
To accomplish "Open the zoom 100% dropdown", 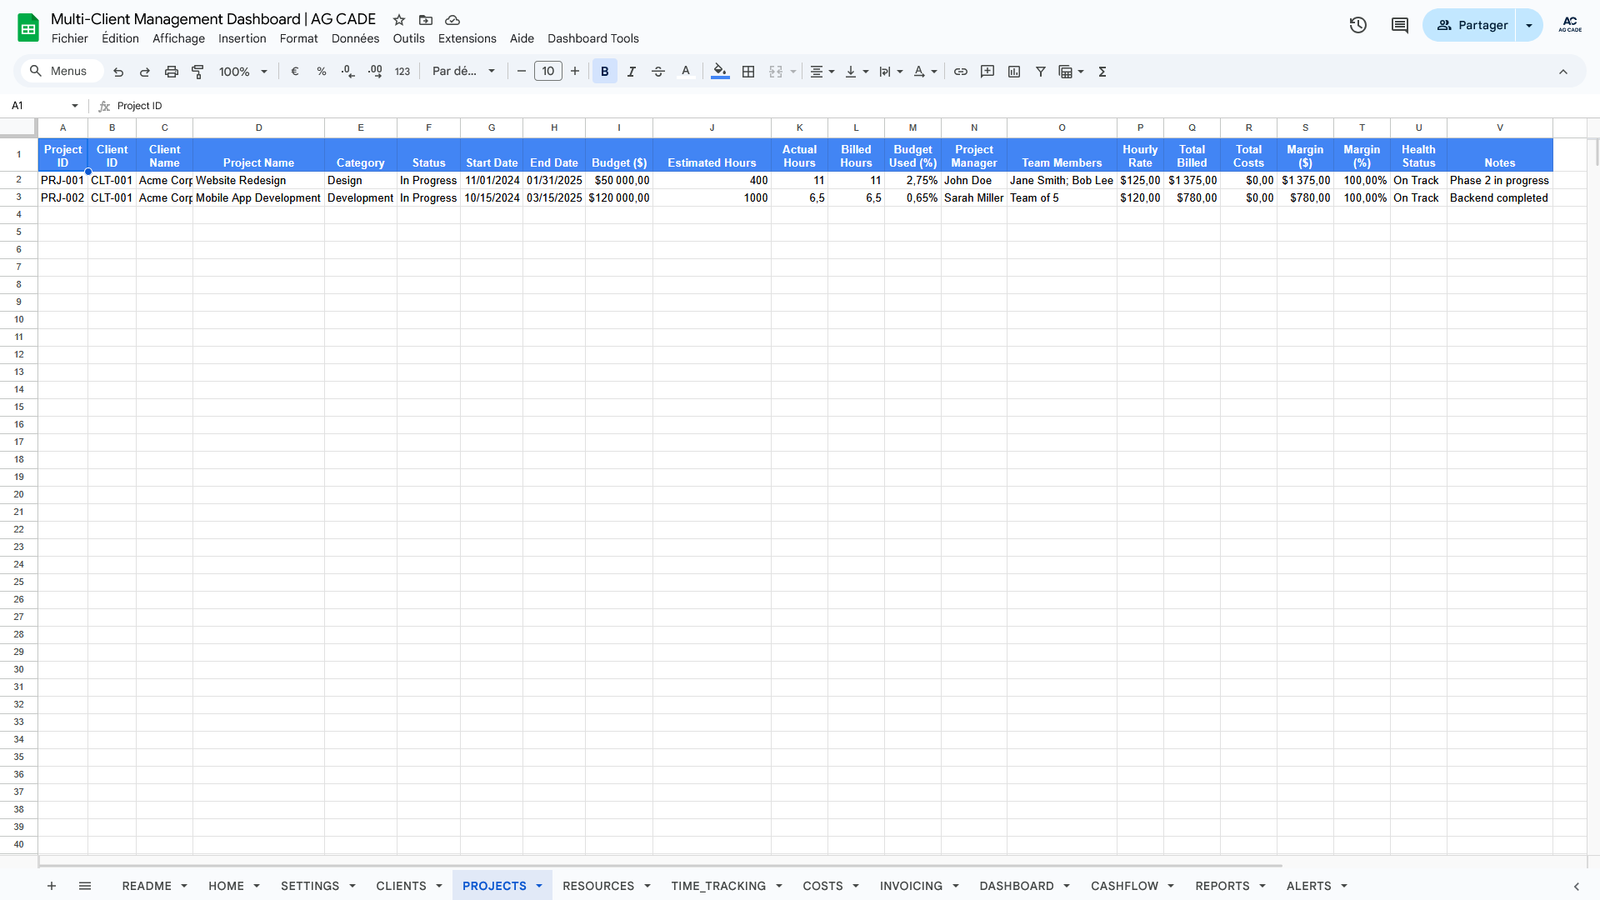I will tap(243, 72).
